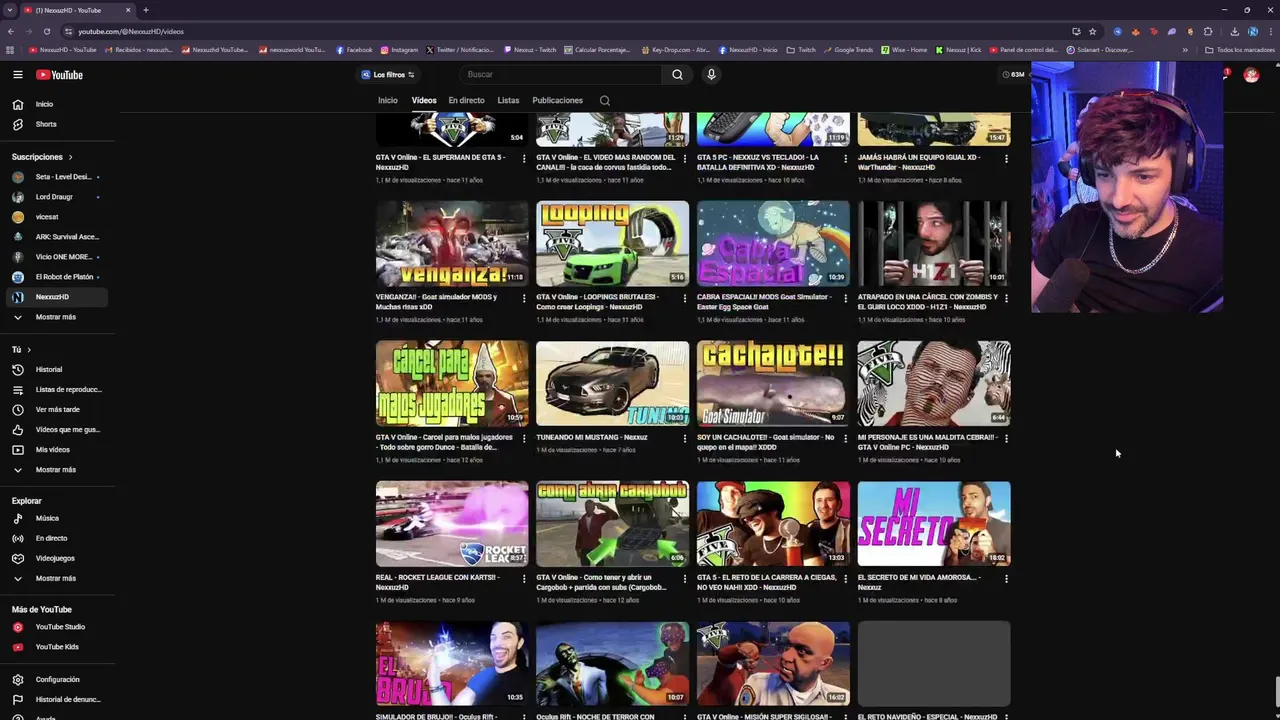
Task: Play Carcel para malos jugadores thumbnail
Action: [x=452, y=383]
